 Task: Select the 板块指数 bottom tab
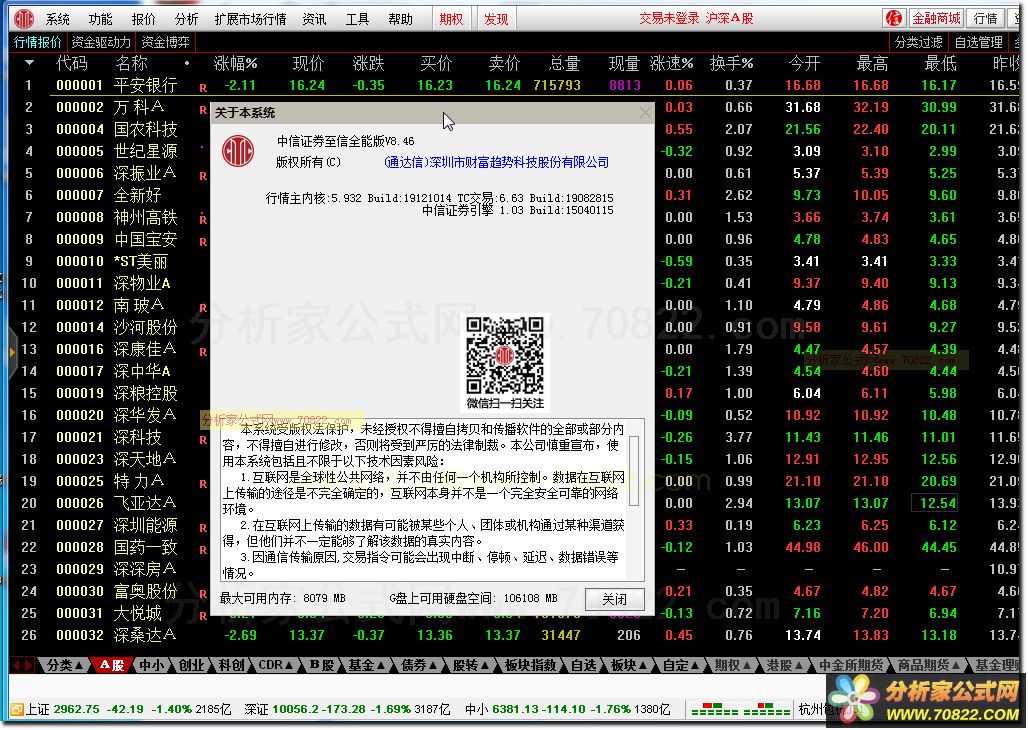pos(530,665)
